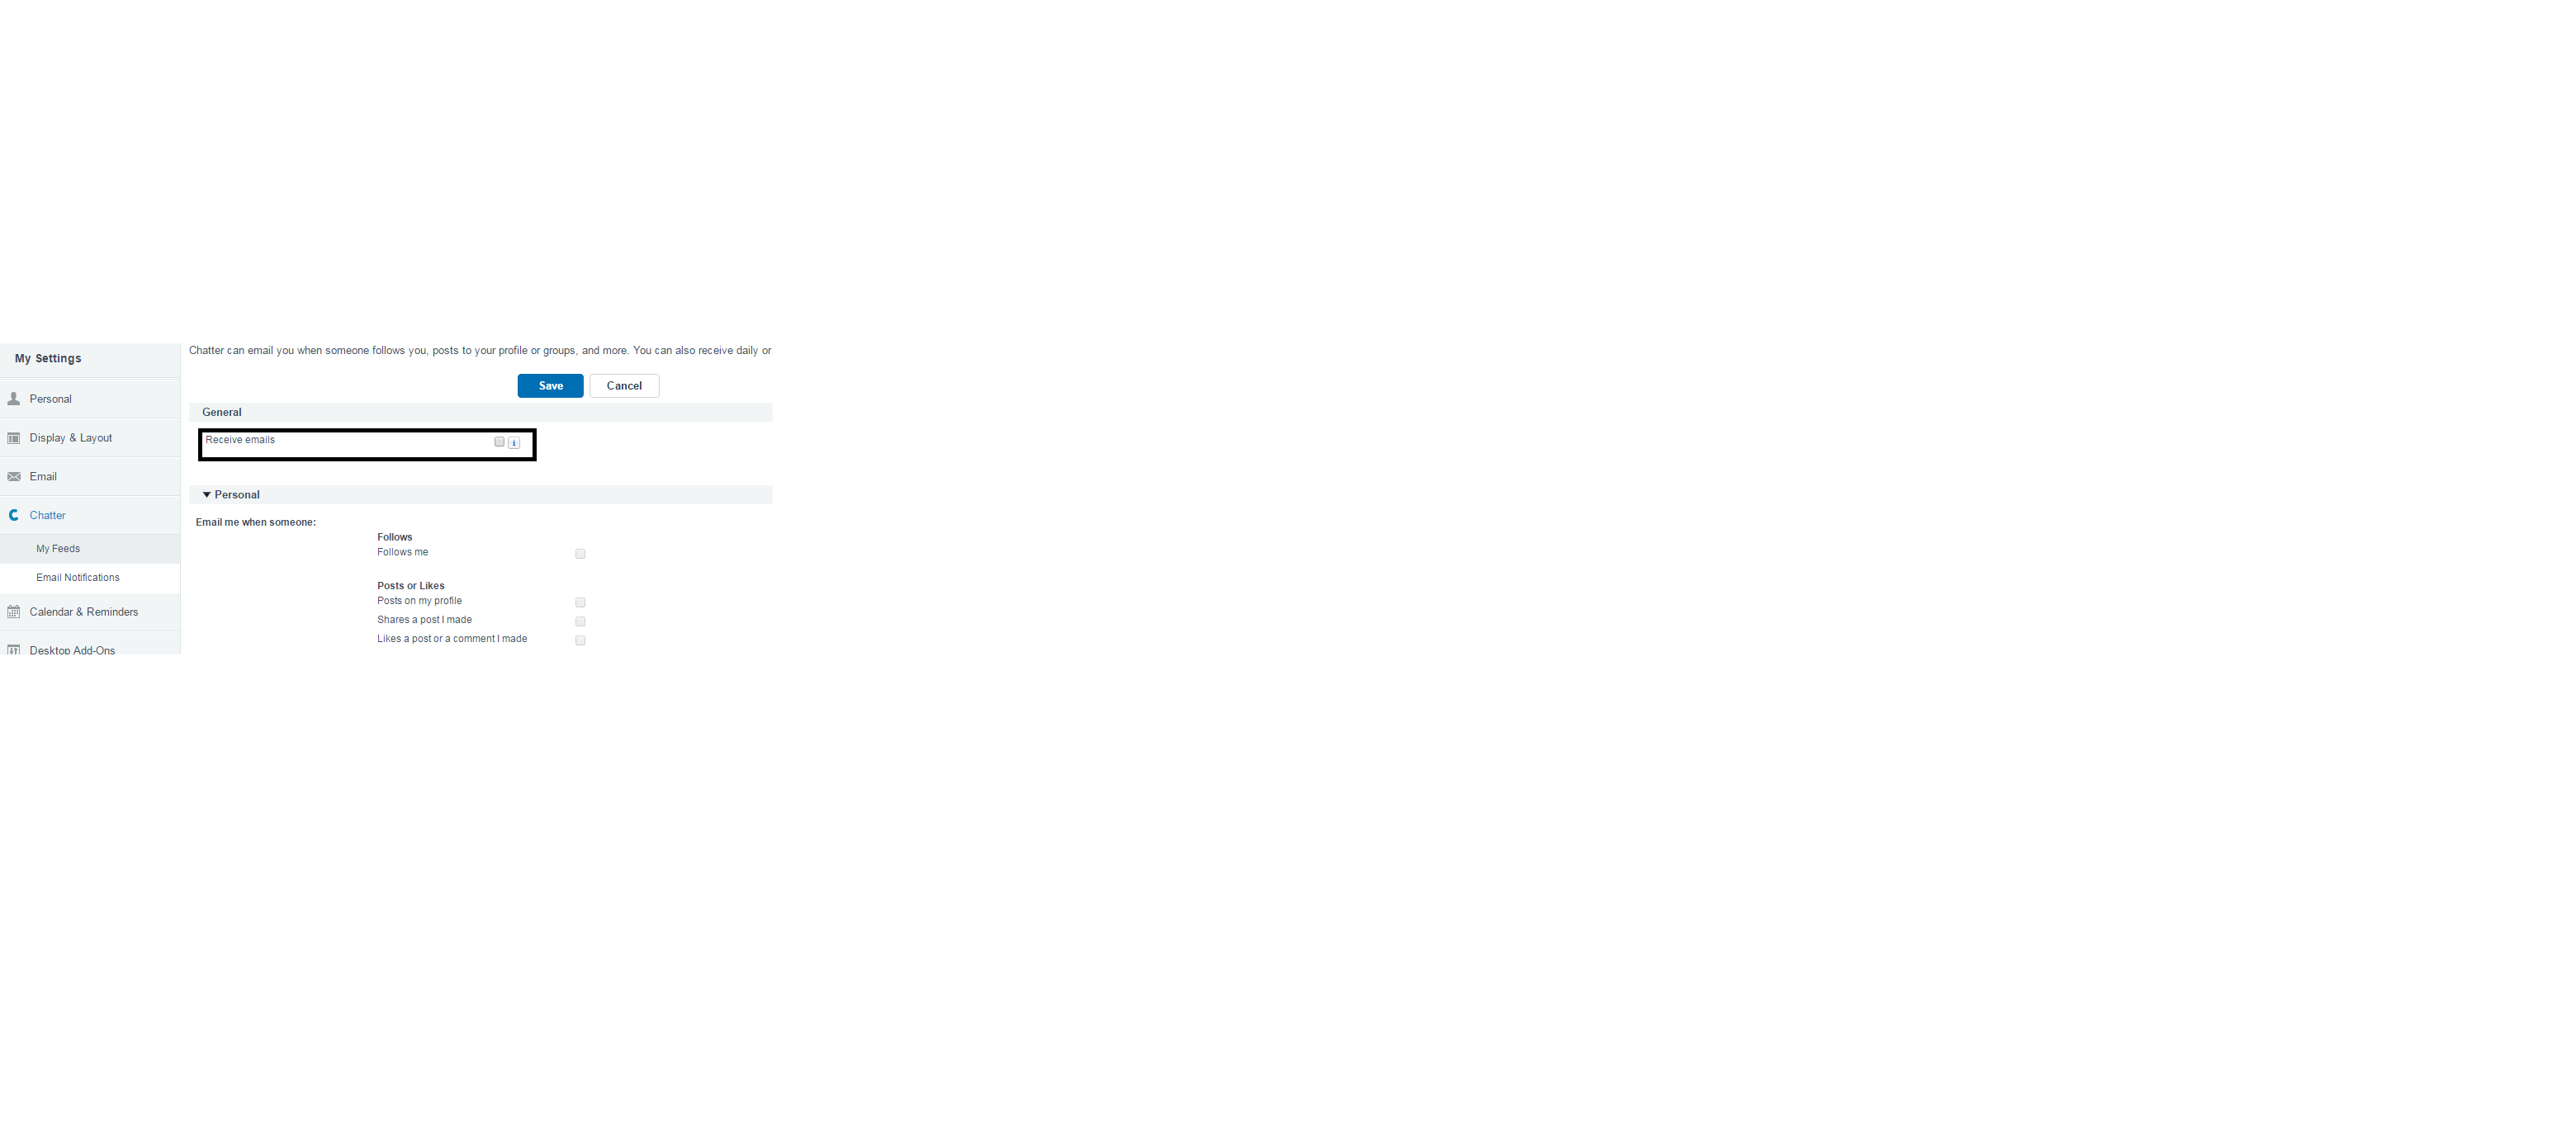Screen dimensions: 2576x1129
Task: Toggle the Shares a post I made checkbox
Action: (580, 622)
